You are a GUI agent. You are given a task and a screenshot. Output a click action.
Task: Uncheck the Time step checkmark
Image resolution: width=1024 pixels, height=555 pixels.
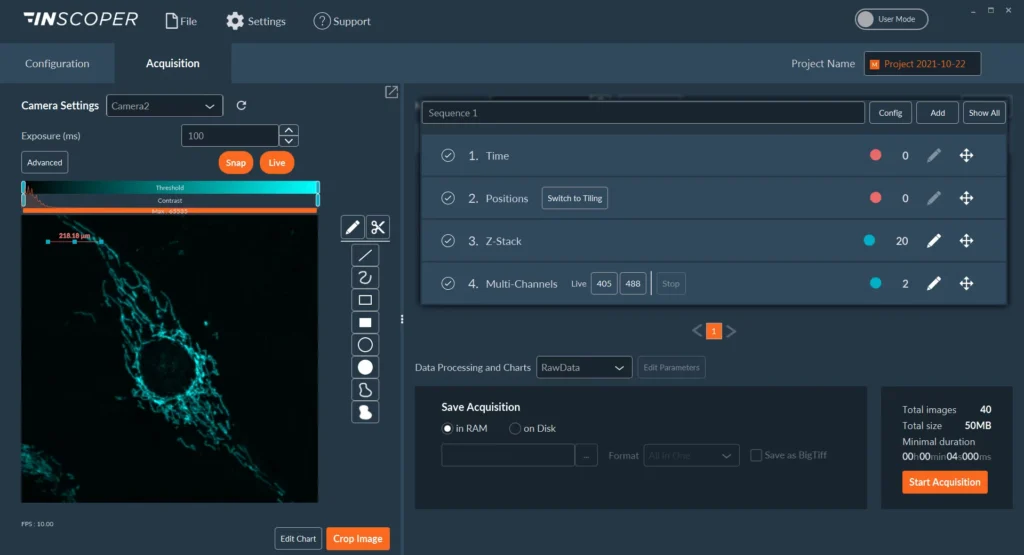click(448, 156)
